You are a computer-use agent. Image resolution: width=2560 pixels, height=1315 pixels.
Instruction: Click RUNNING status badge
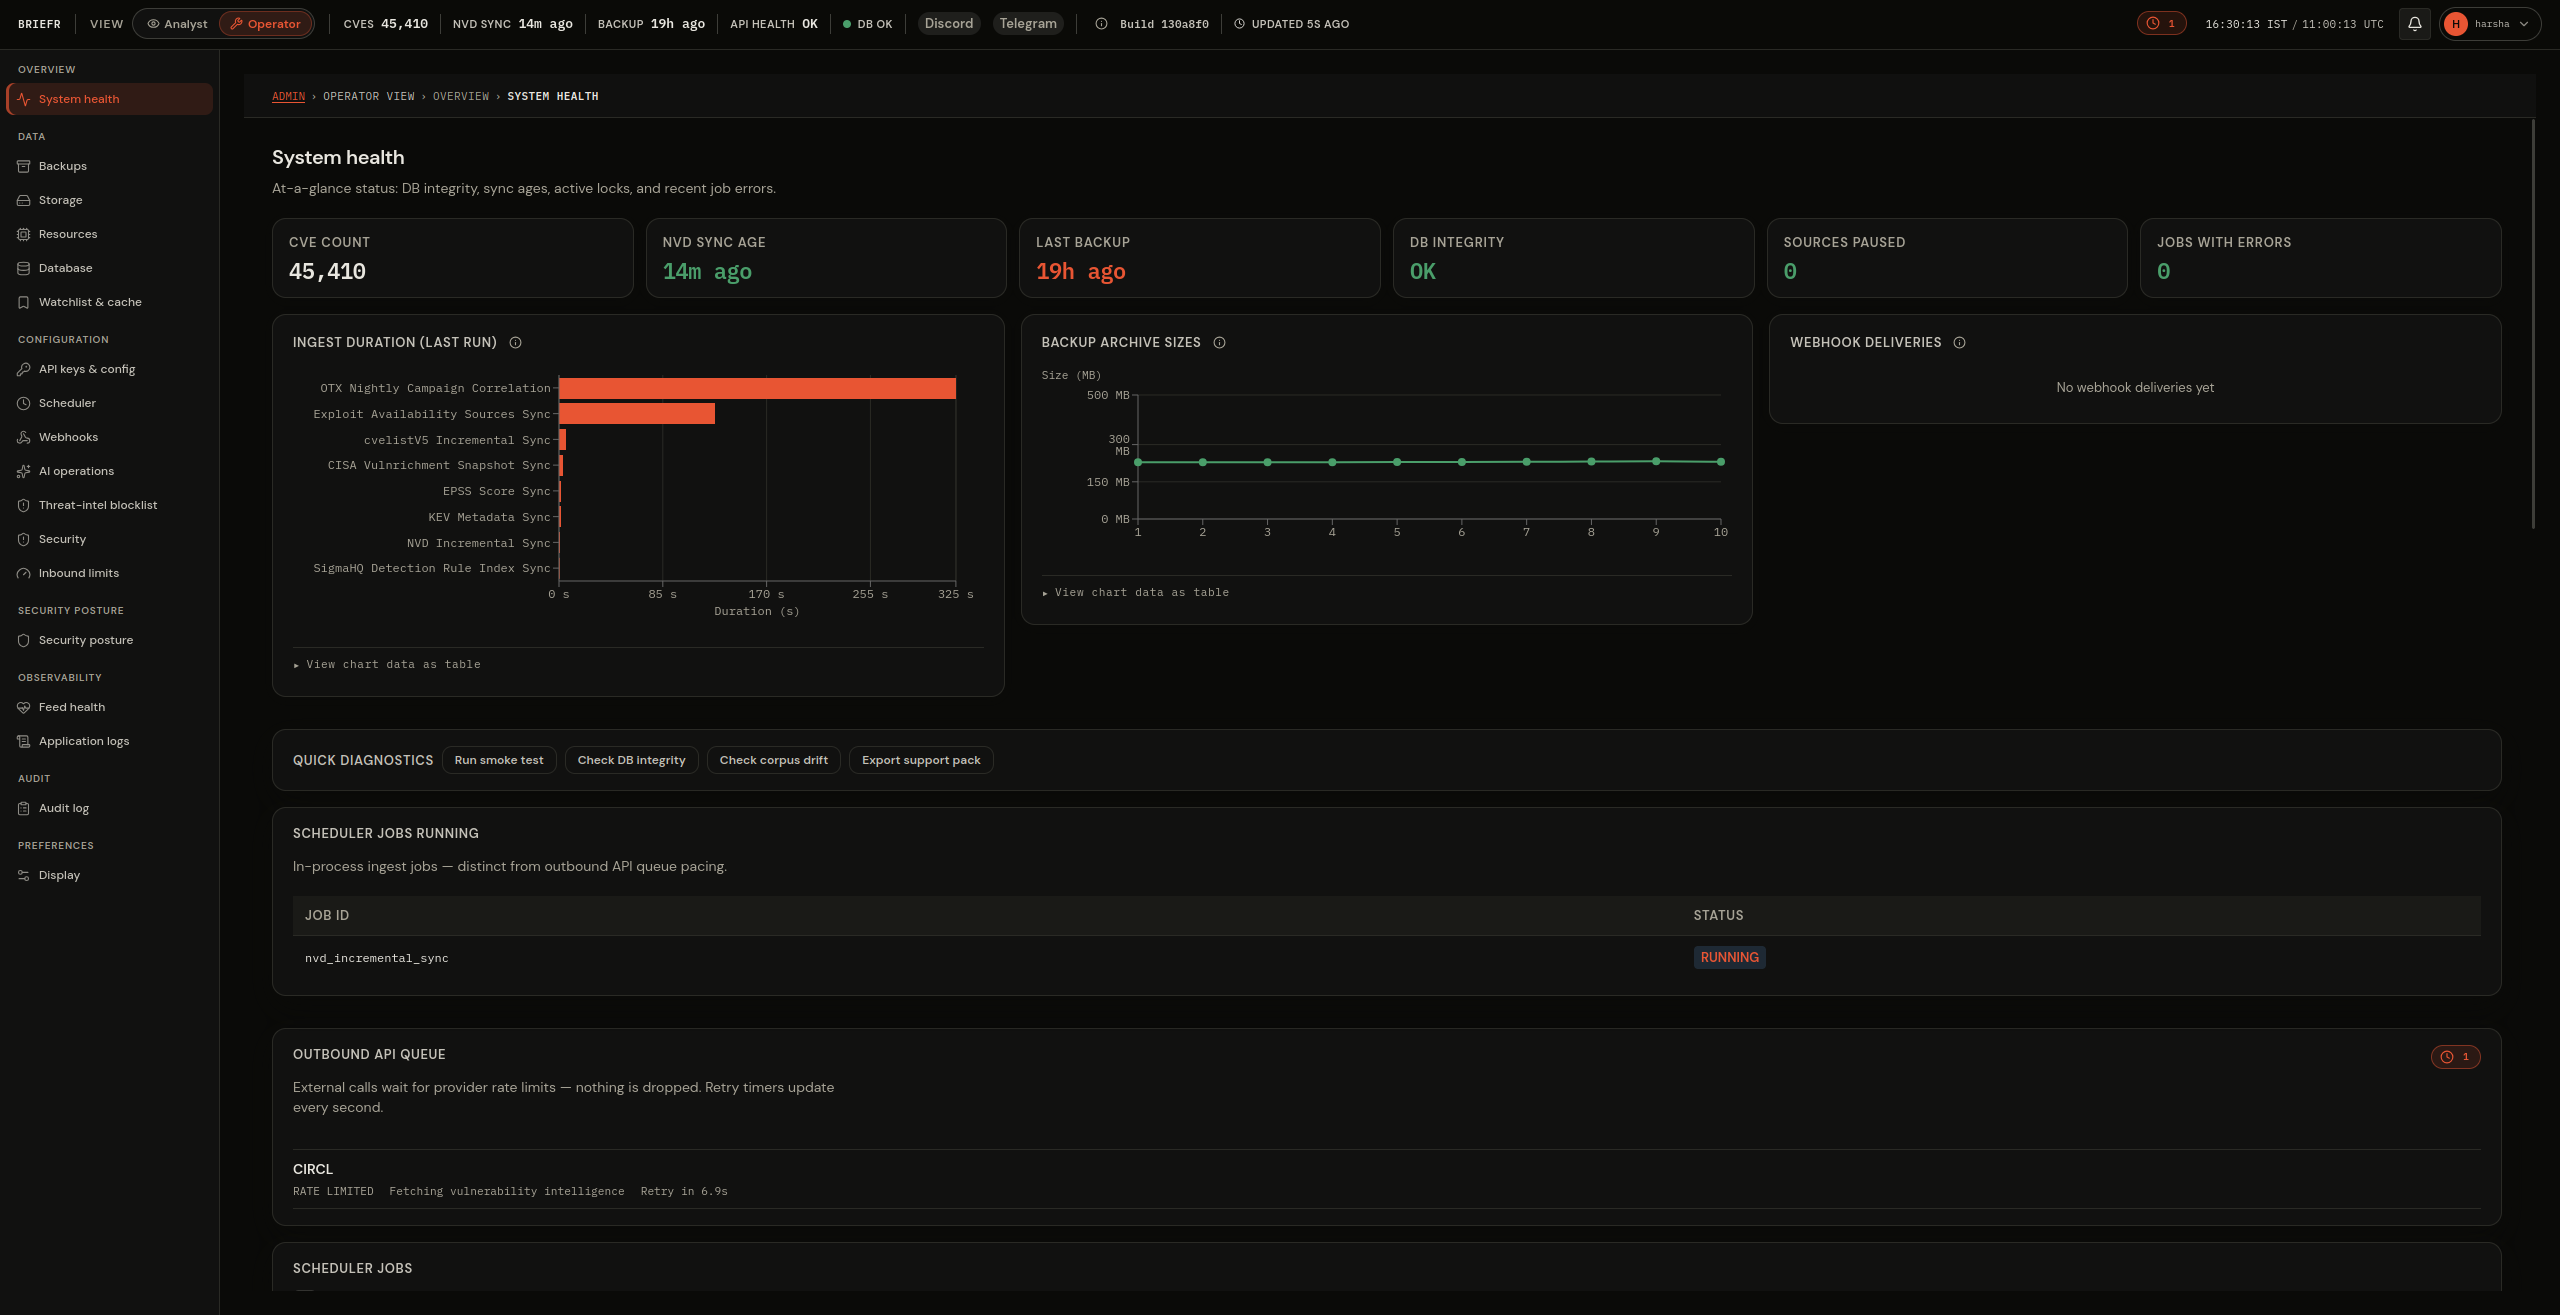1729,958
